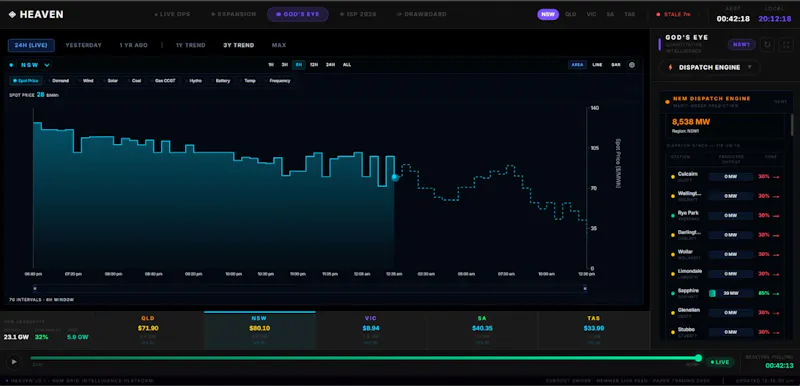
Task: Toggle the Coal series
Action: pos(135,81)
